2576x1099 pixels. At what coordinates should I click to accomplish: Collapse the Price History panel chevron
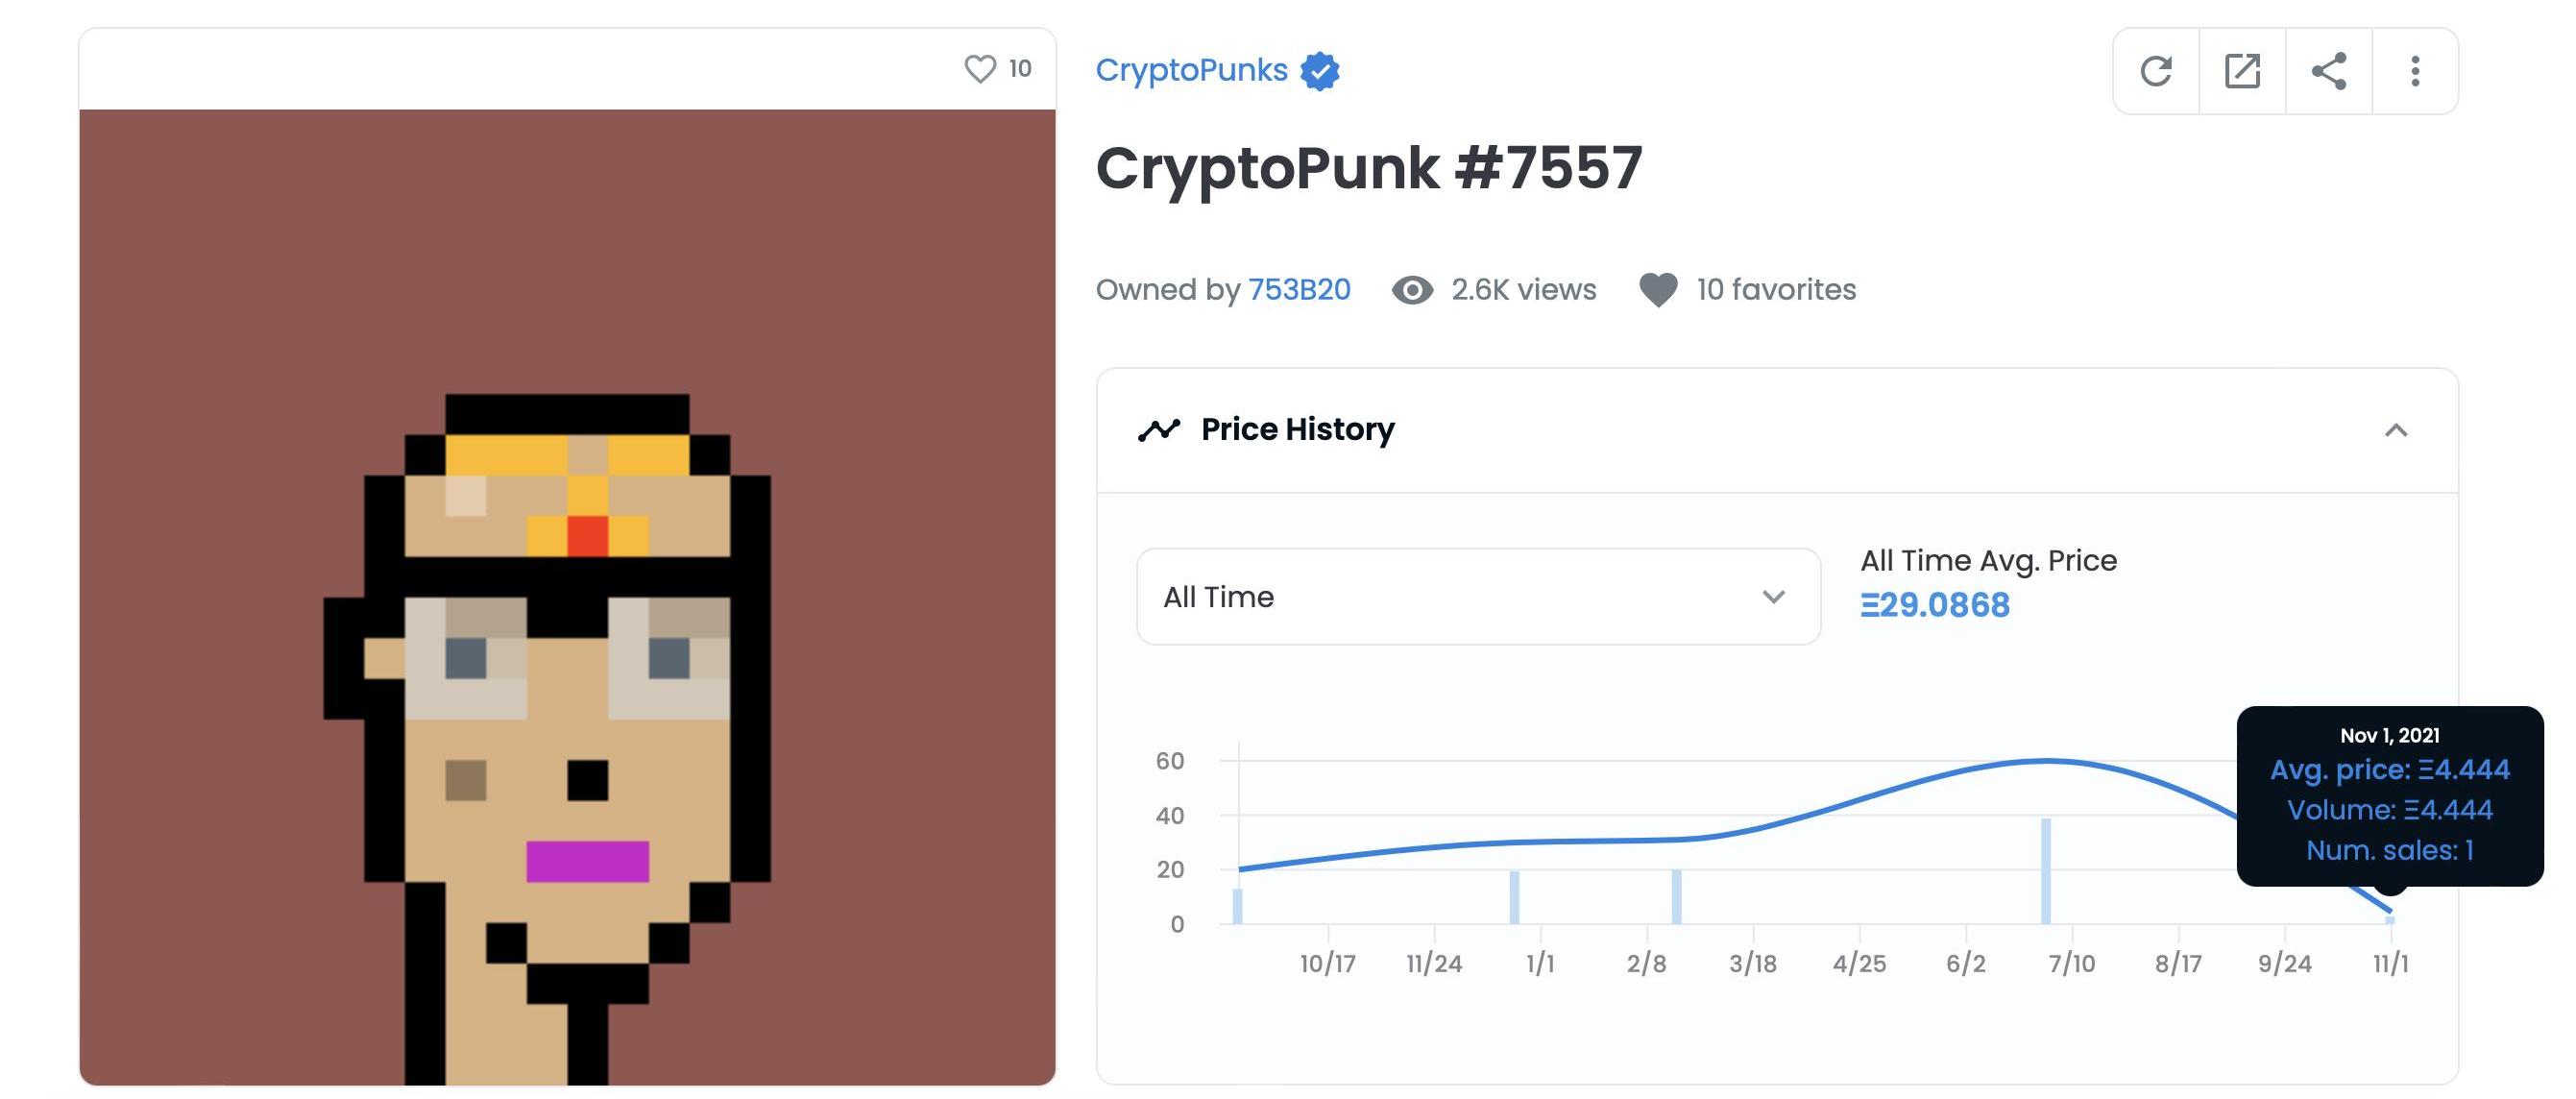2396,431
